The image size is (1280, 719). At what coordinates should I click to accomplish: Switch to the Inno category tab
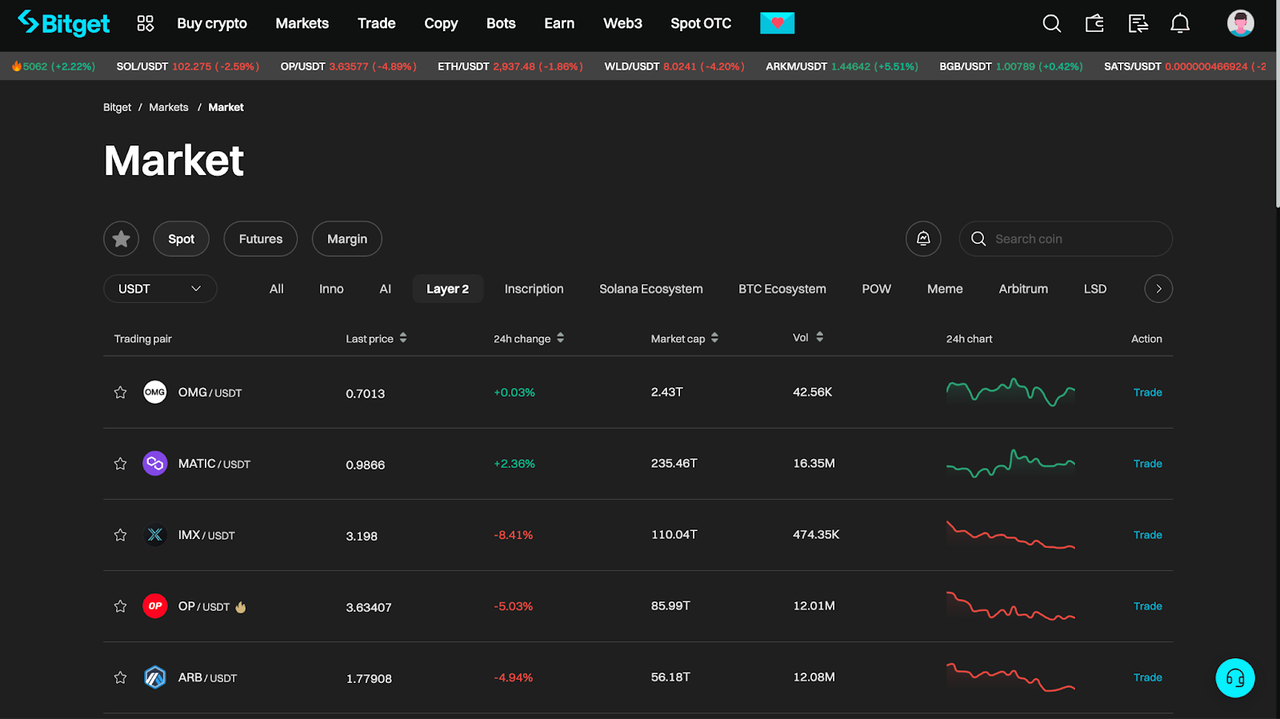(x=331, y=289)
